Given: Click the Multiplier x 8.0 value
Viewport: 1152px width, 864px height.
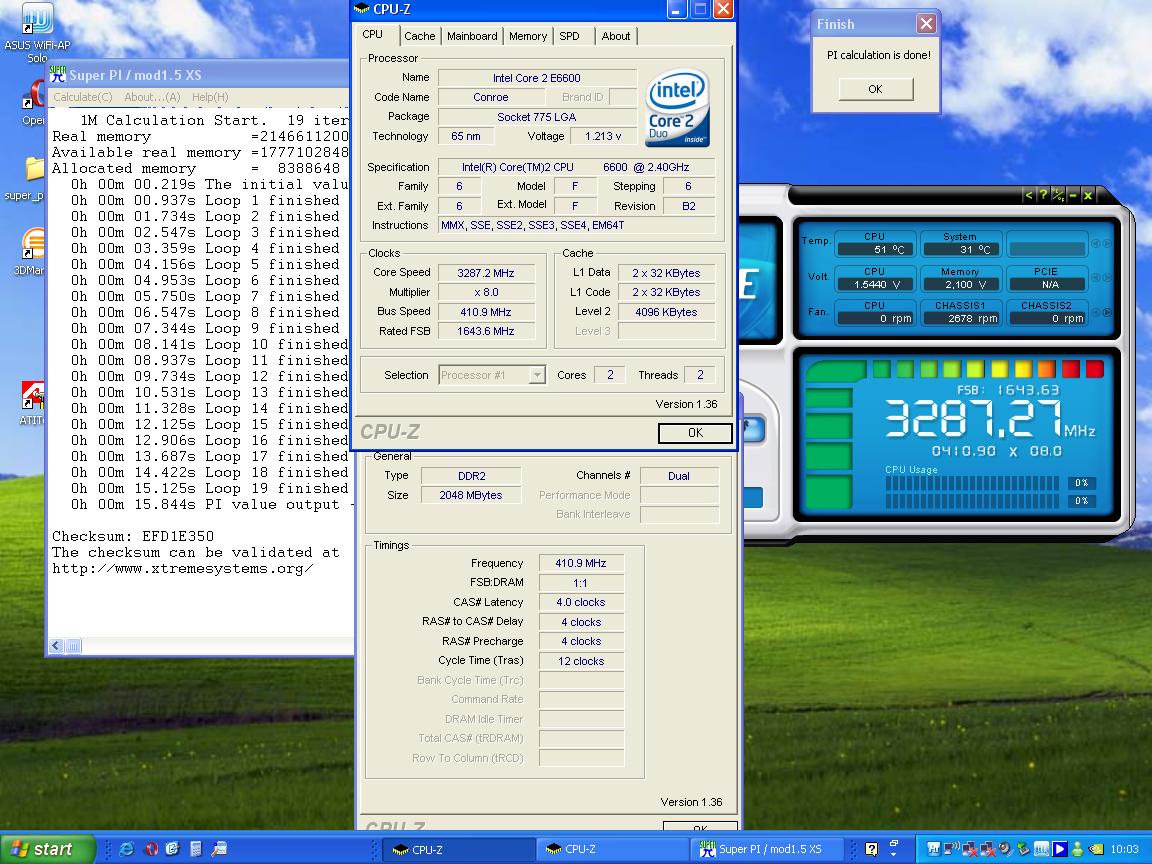Looking at the screenshot, I should (x=486, y=292).
